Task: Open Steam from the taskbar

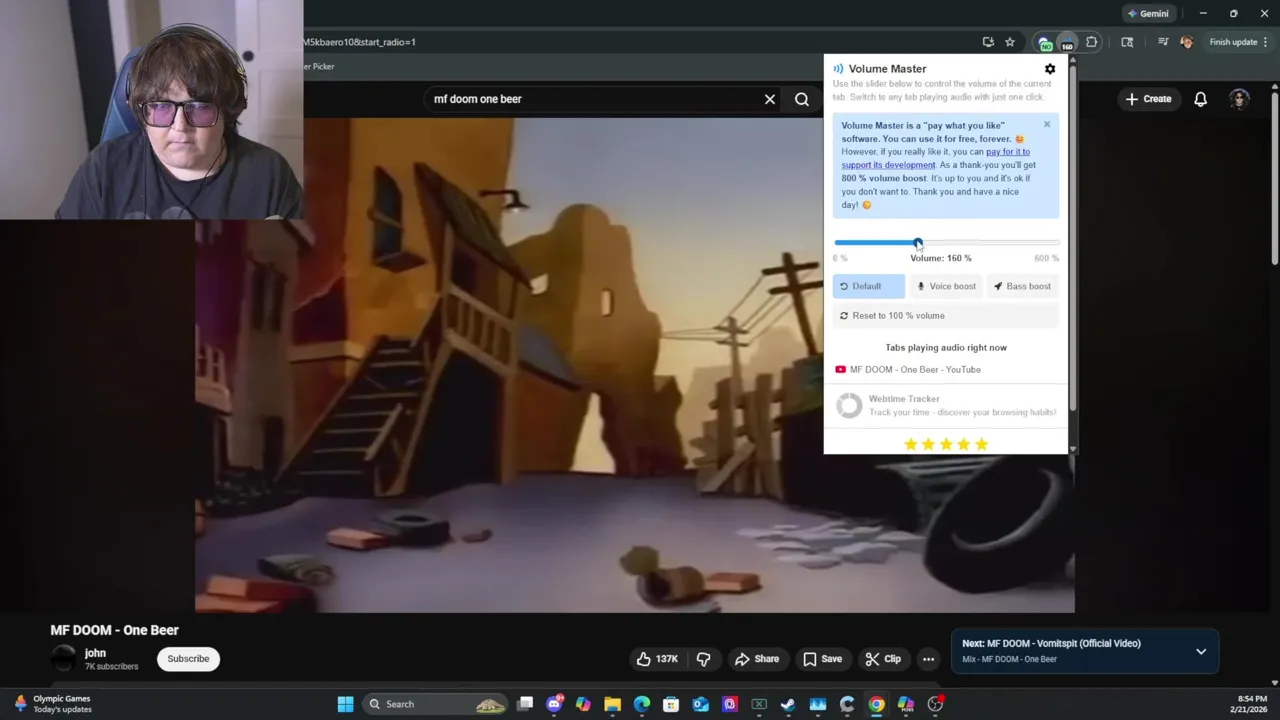Action: click(x=788, y=704)
